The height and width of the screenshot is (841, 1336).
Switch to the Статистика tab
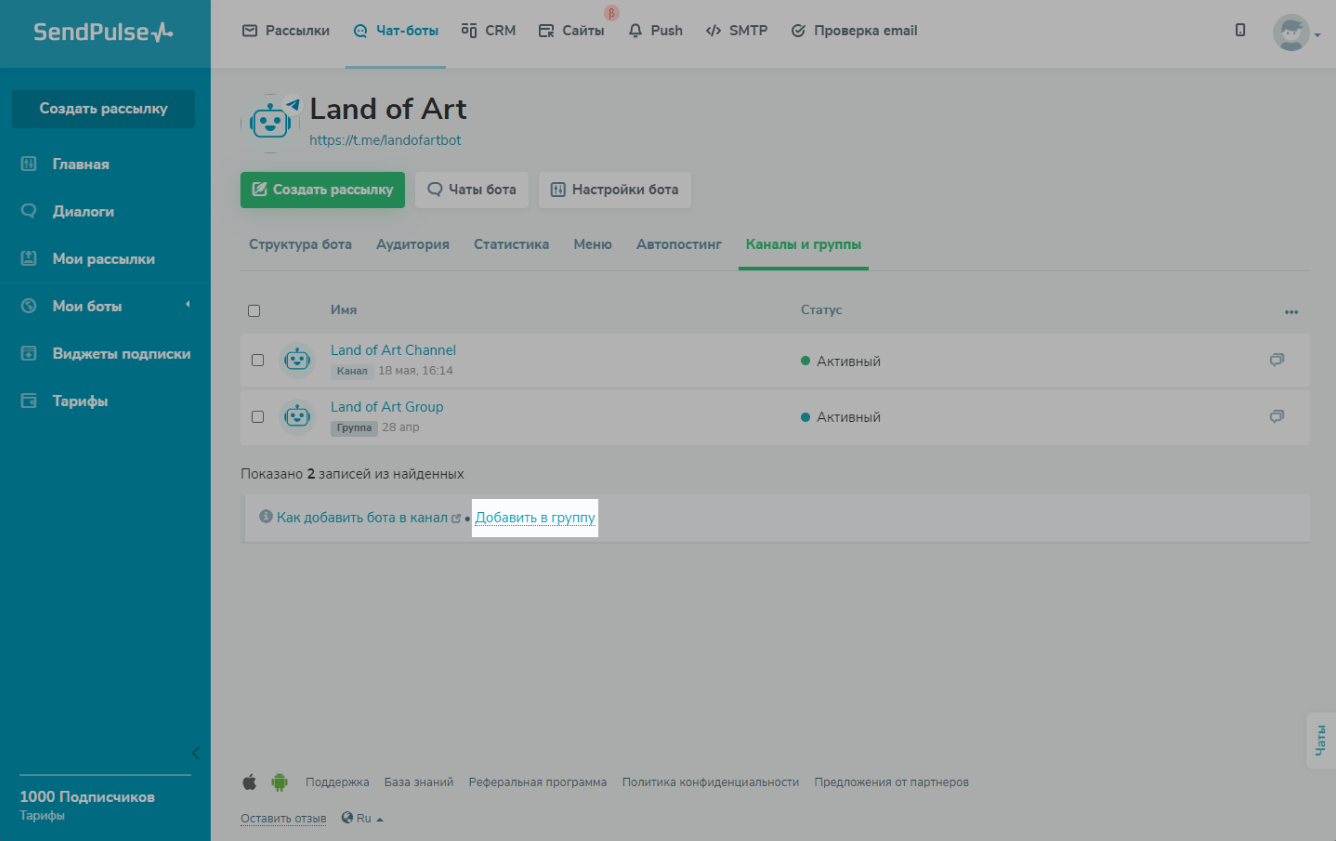(x=511, y=244)
